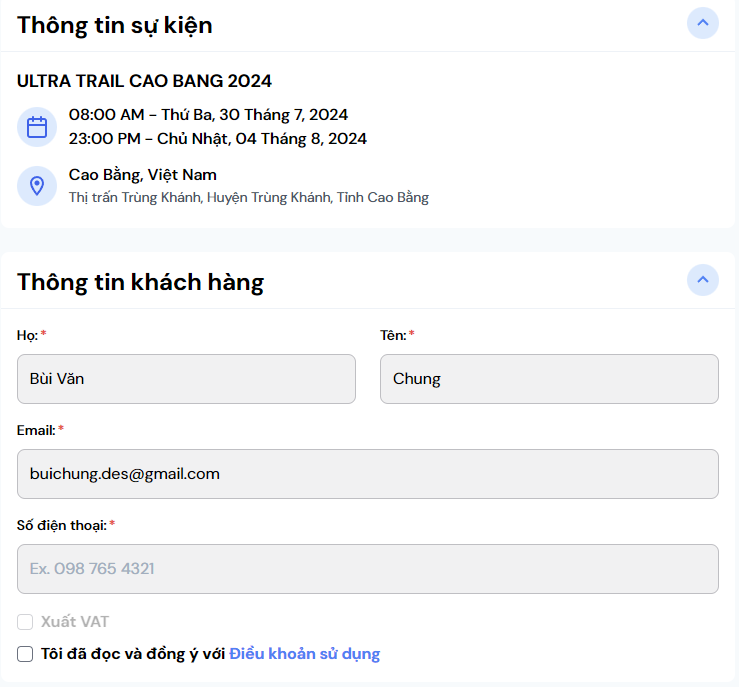Screen dimensions: 739x687
Task: Click the Cao Bằng, Việt Nam location text
Action: click(x=142, y=175)
